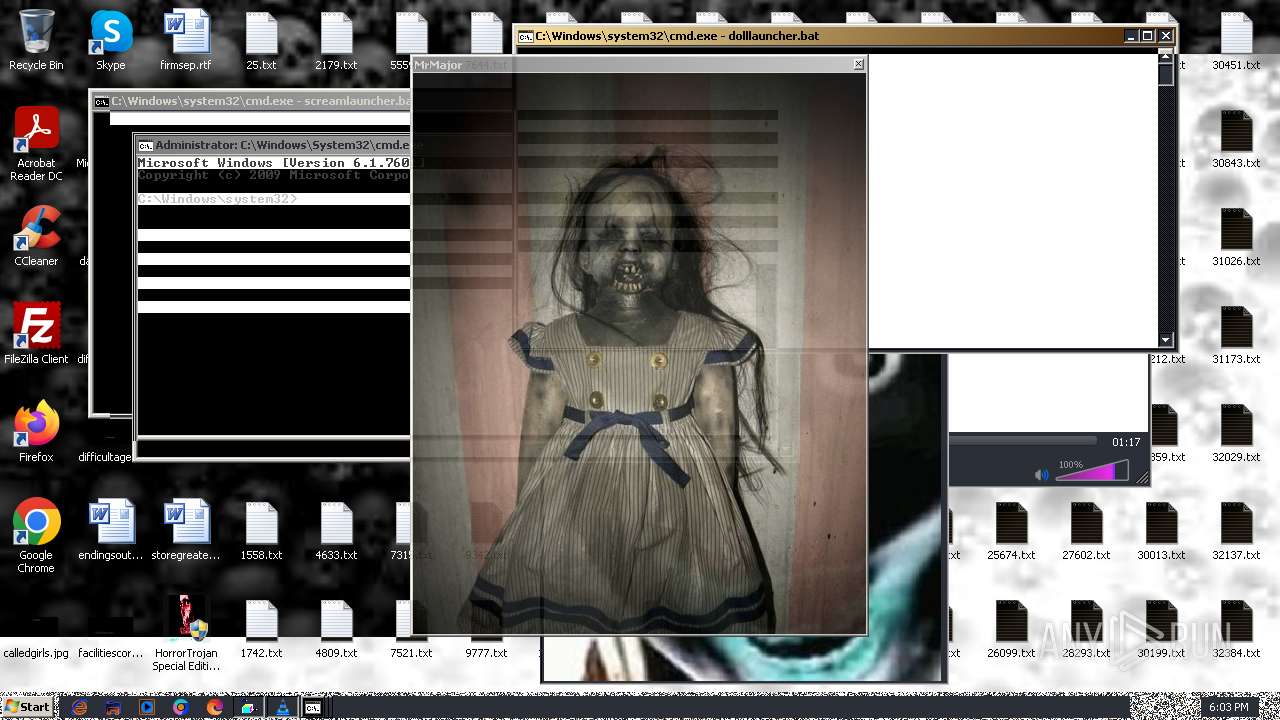The width and height of the screenshot is (1280, 720).
Task: Open dolllauncher.bat cmd window system menu icon
Action: (525, 36)
